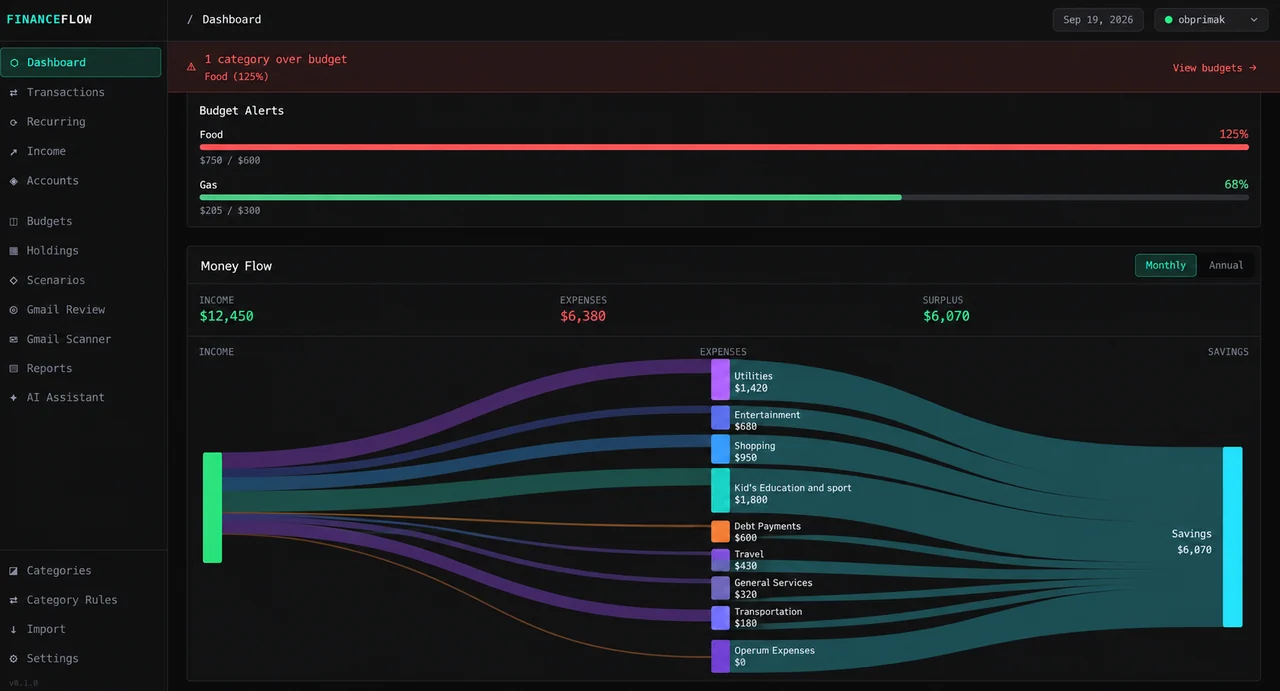Screen dimensions: 1280x691
Task: Click the 125% Food percentage
Action: click(1234, 134)
